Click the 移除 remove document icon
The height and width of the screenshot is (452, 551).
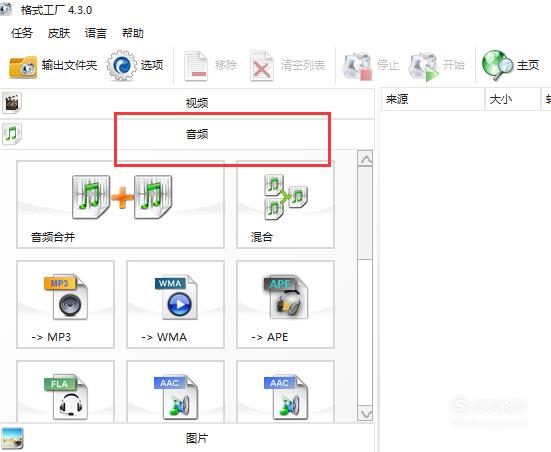click(196, 66)
